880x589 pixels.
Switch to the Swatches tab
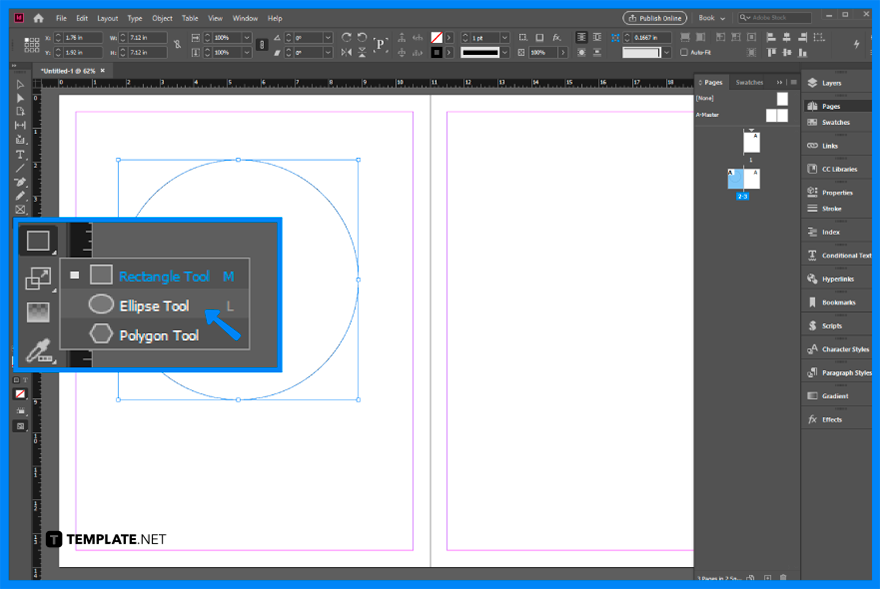tap(748, 82)
